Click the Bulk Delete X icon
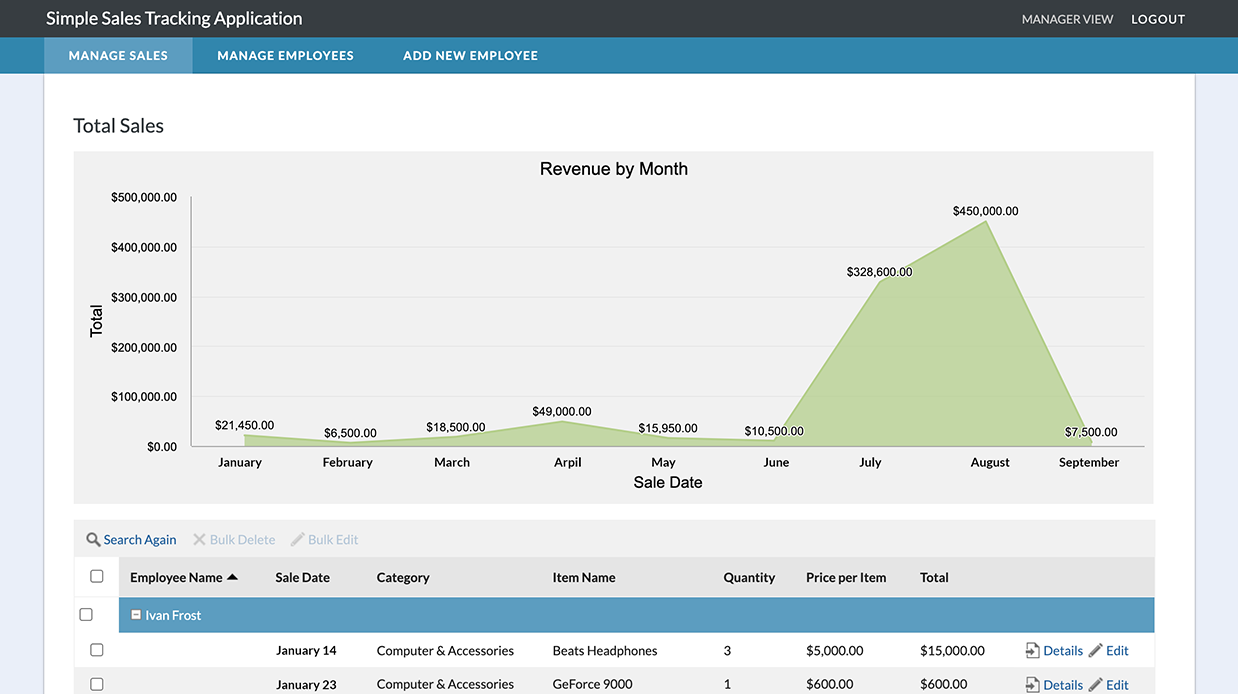Screen dimensions: 1238x694 tap(199, 540)
